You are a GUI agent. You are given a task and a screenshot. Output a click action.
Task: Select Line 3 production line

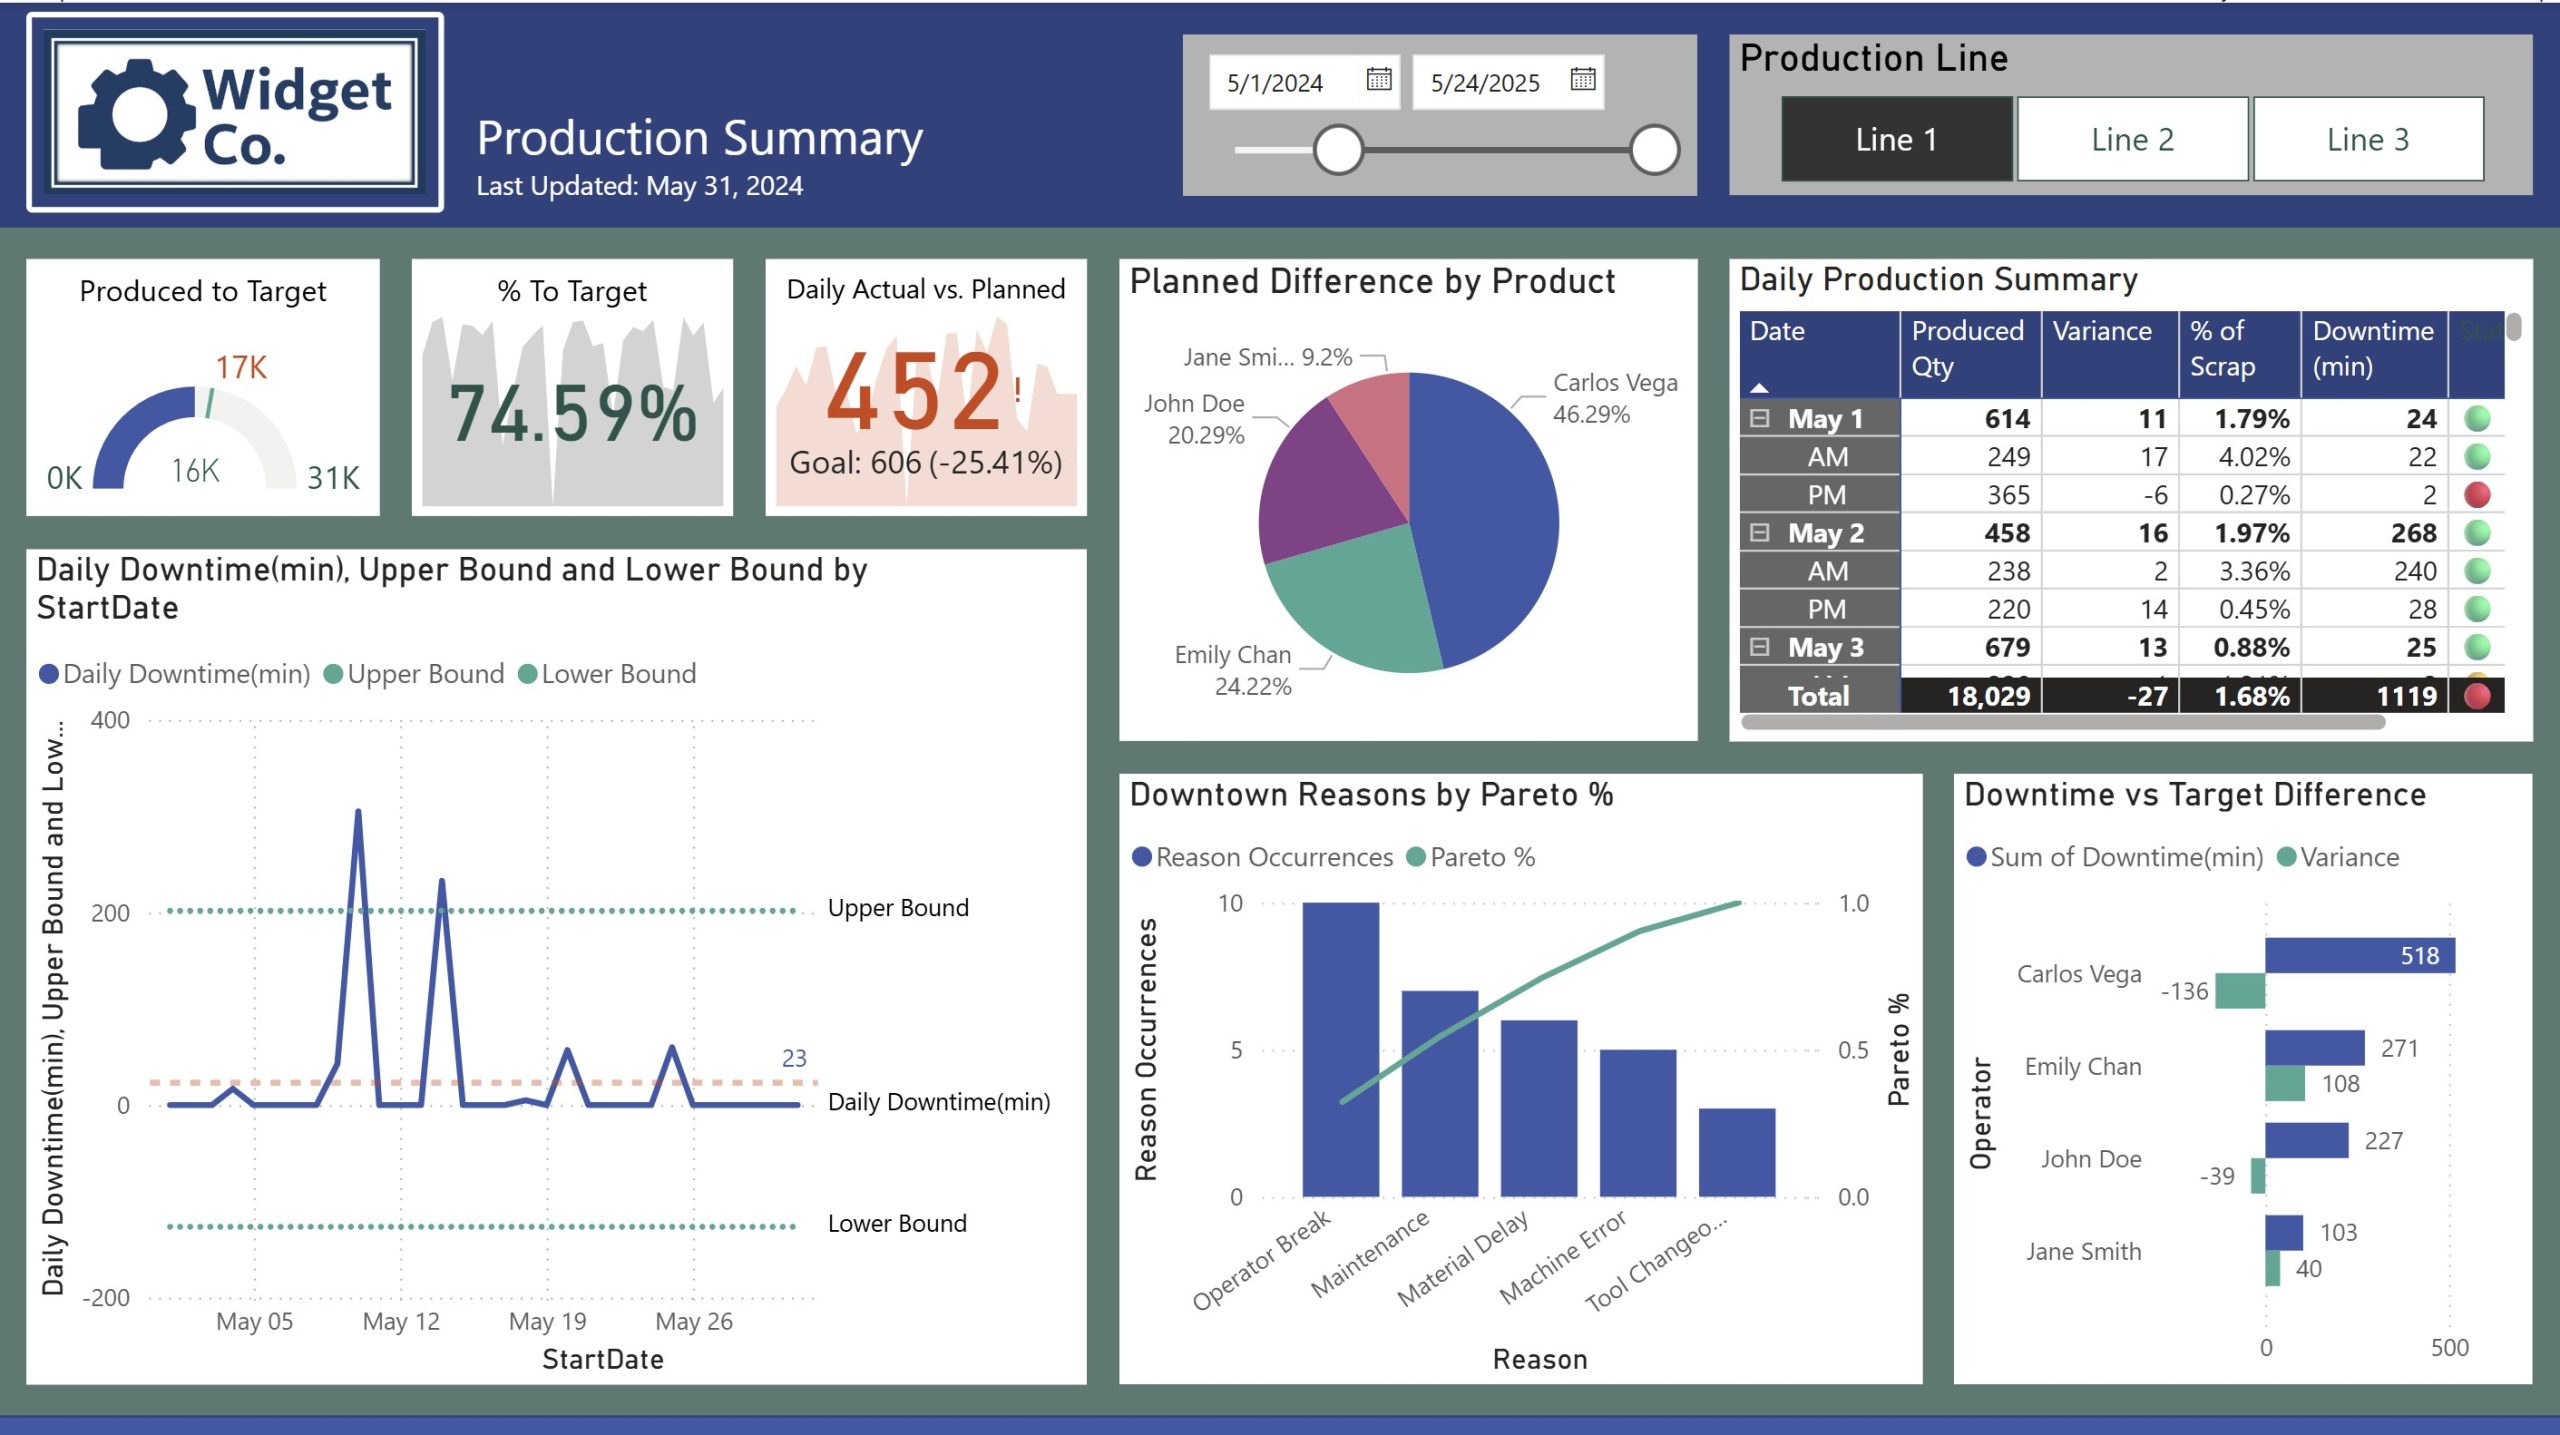pos(2367,139)
